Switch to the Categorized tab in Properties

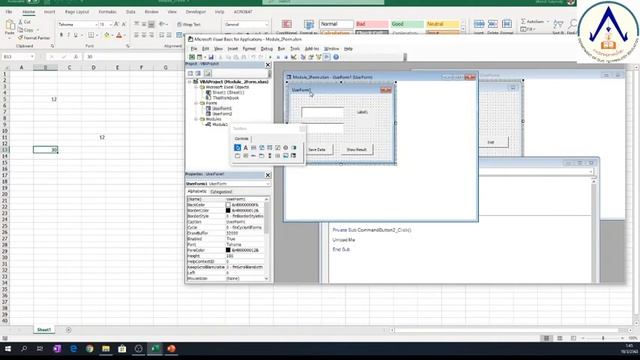tap(221, 192)
